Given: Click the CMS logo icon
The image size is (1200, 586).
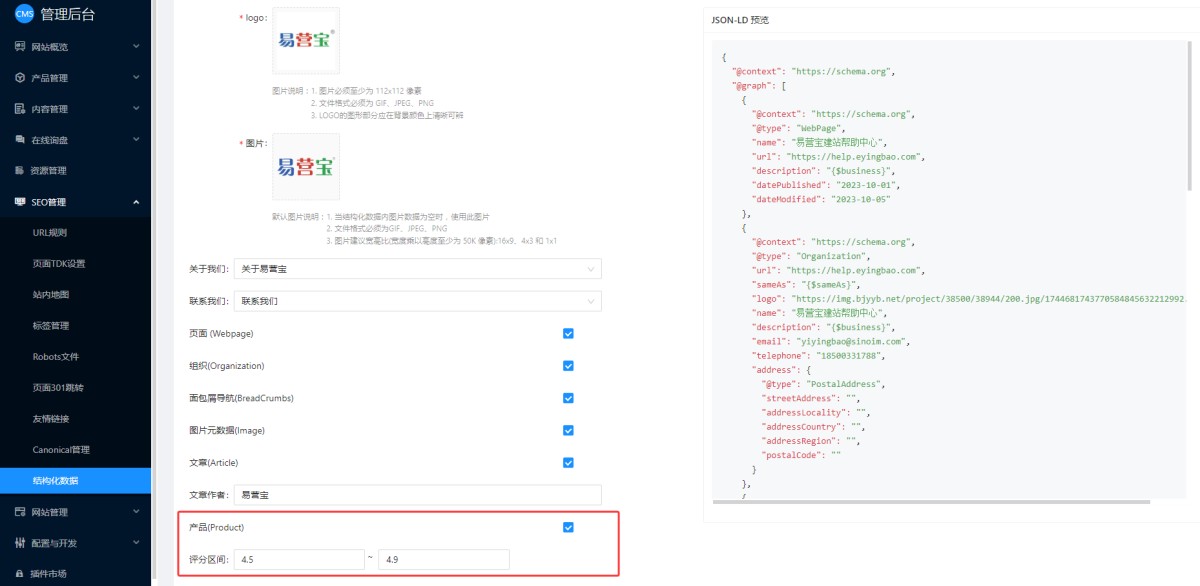Looking at the screenshot, I should tap(24, 13).
